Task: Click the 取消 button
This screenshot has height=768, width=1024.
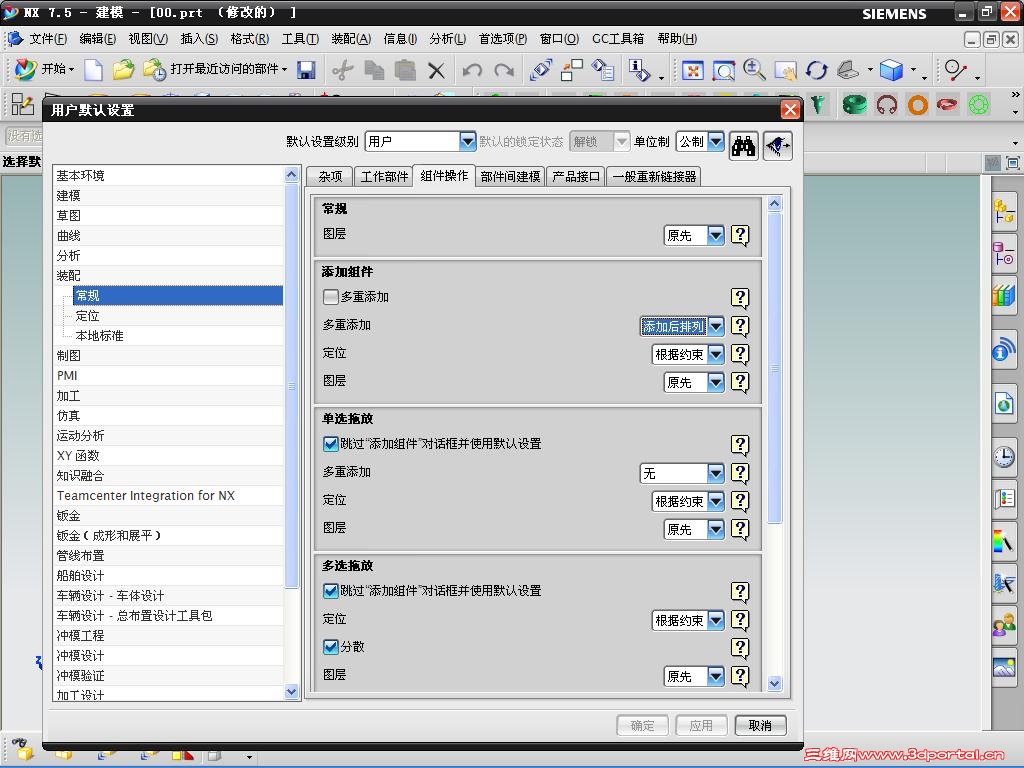Action: click(760, 726)
